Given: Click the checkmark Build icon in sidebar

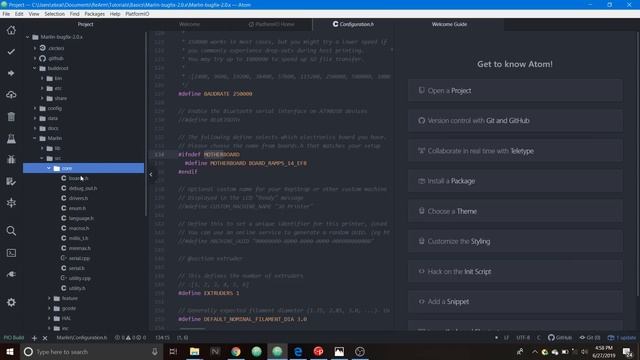Looking at the screenshot, I should point(11,52).
